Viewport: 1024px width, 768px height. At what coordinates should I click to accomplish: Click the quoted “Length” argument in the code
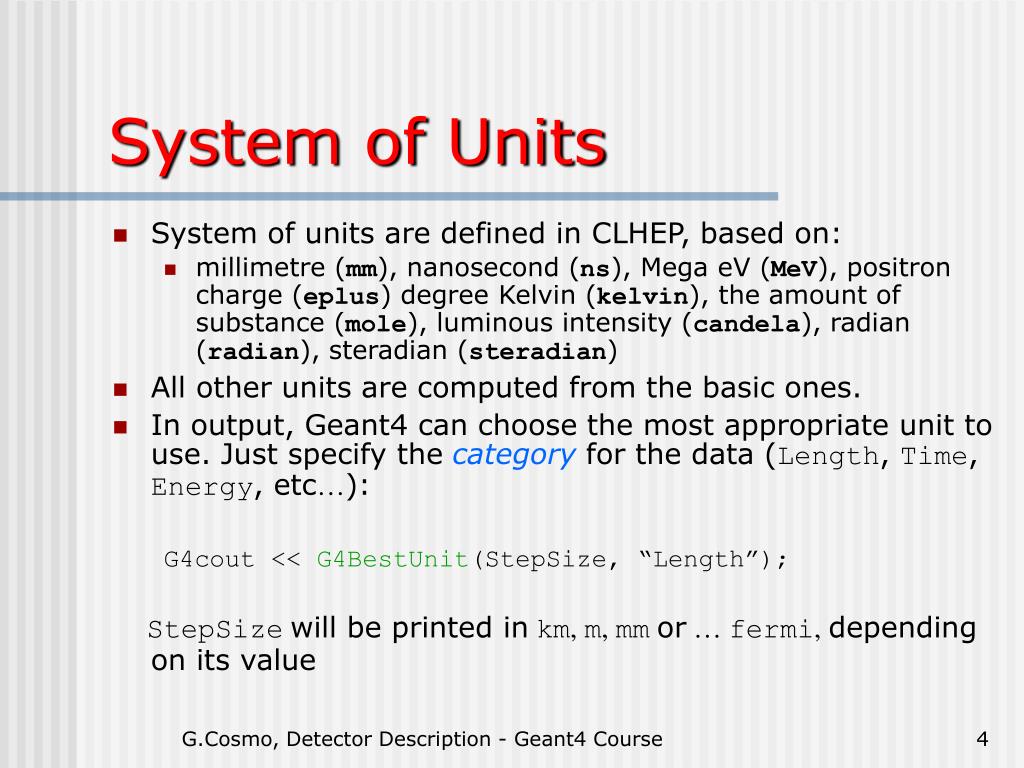pyautogui.click(x=698, y=560)
